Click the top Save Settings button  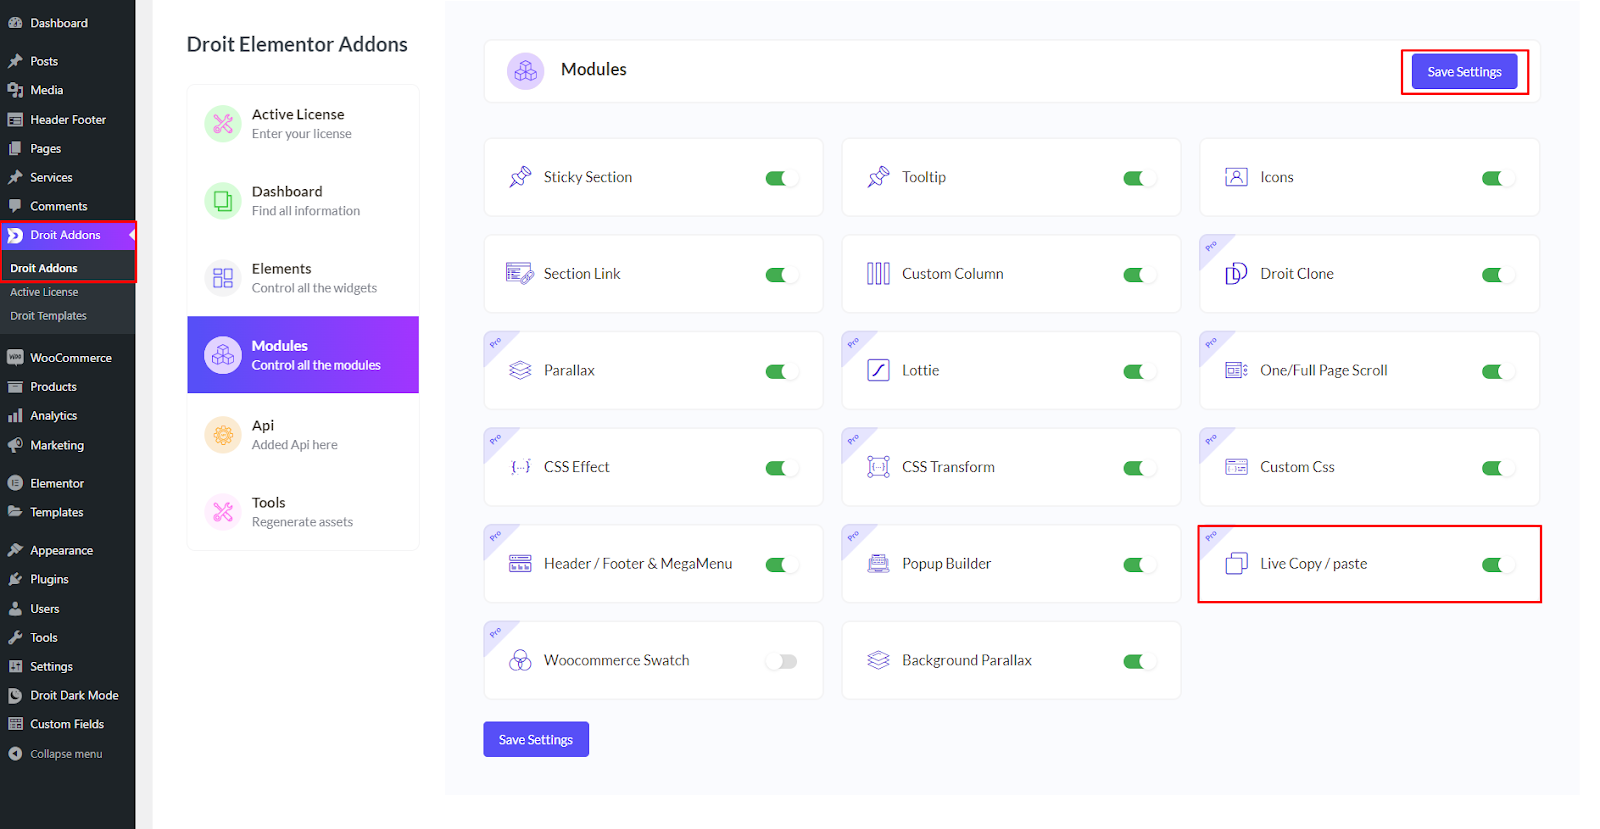1464,72
